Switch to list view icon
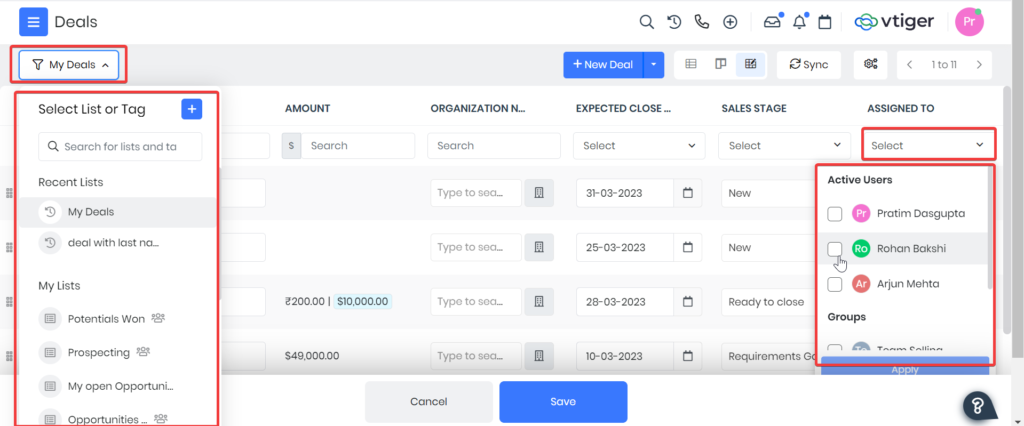Viewport: 1024px width, 426px height. click(690, 64)
